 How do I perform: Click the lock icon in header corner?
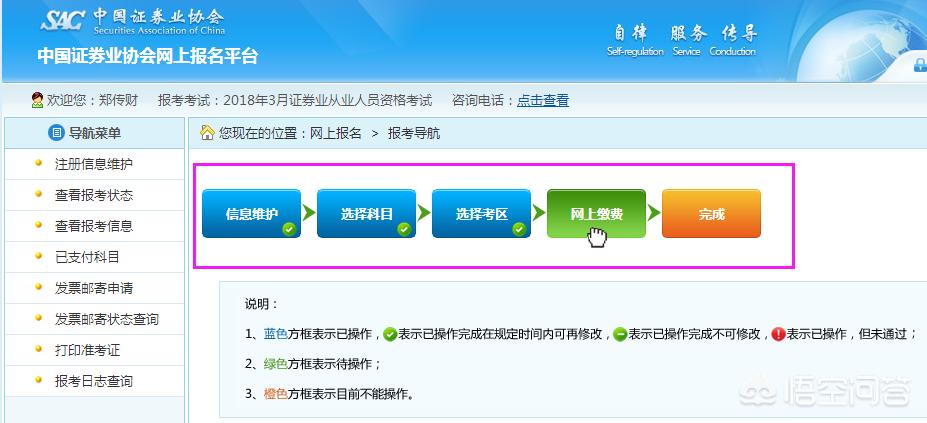(x=920, y=64)
